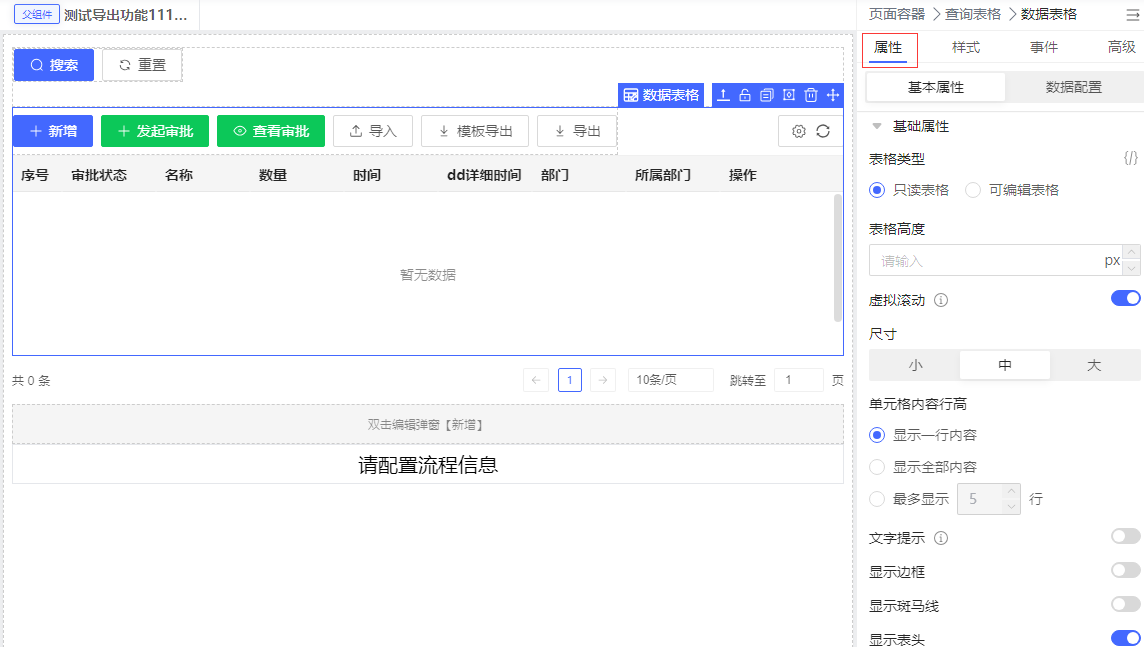Click the 新增 add button
Viewport: 1144px width, 647px height.
[x=53, y=131]
